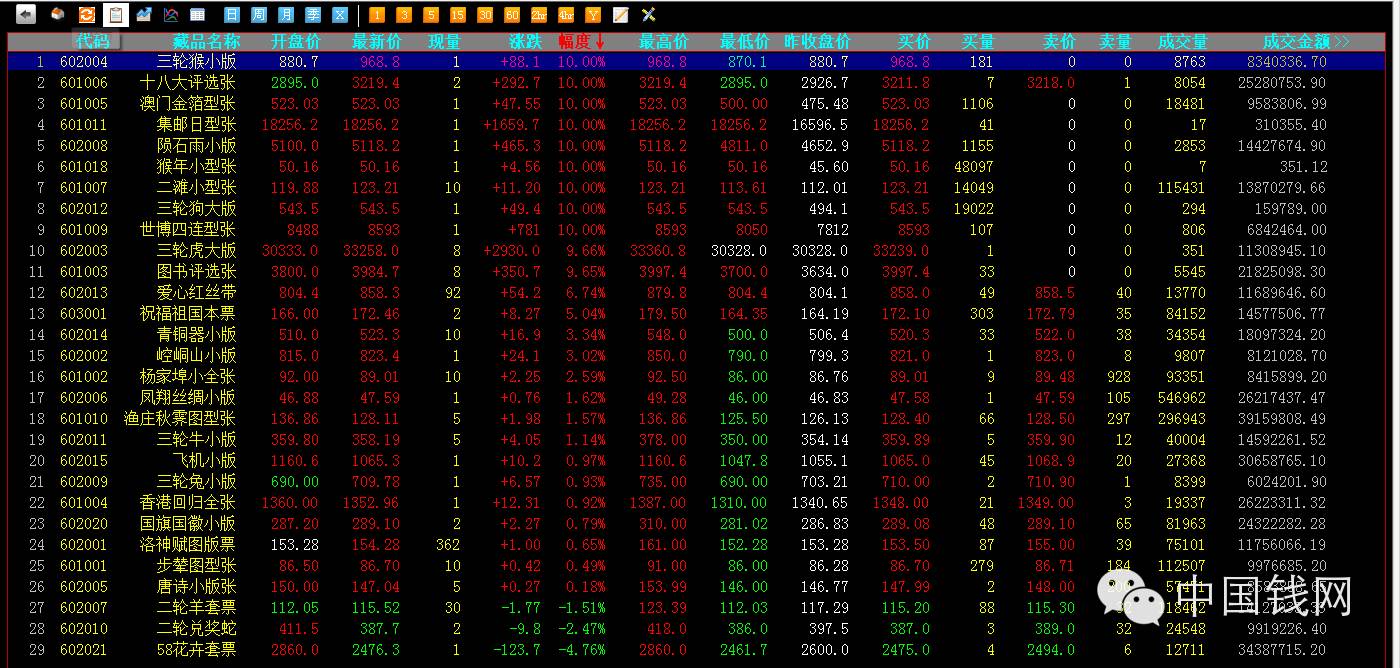Open the tools settings icon
Viewport: 1400px width, 668px height.
(648, 15)
